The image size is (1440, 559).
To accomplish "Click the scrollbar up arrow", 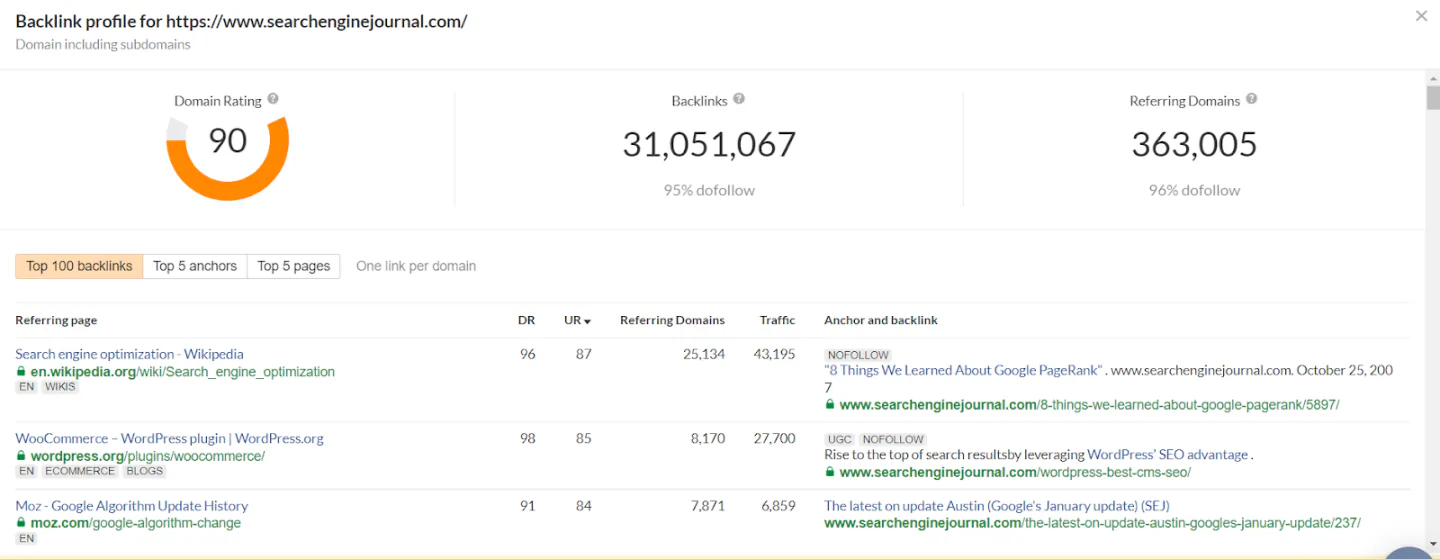I will click(1432, 78).
